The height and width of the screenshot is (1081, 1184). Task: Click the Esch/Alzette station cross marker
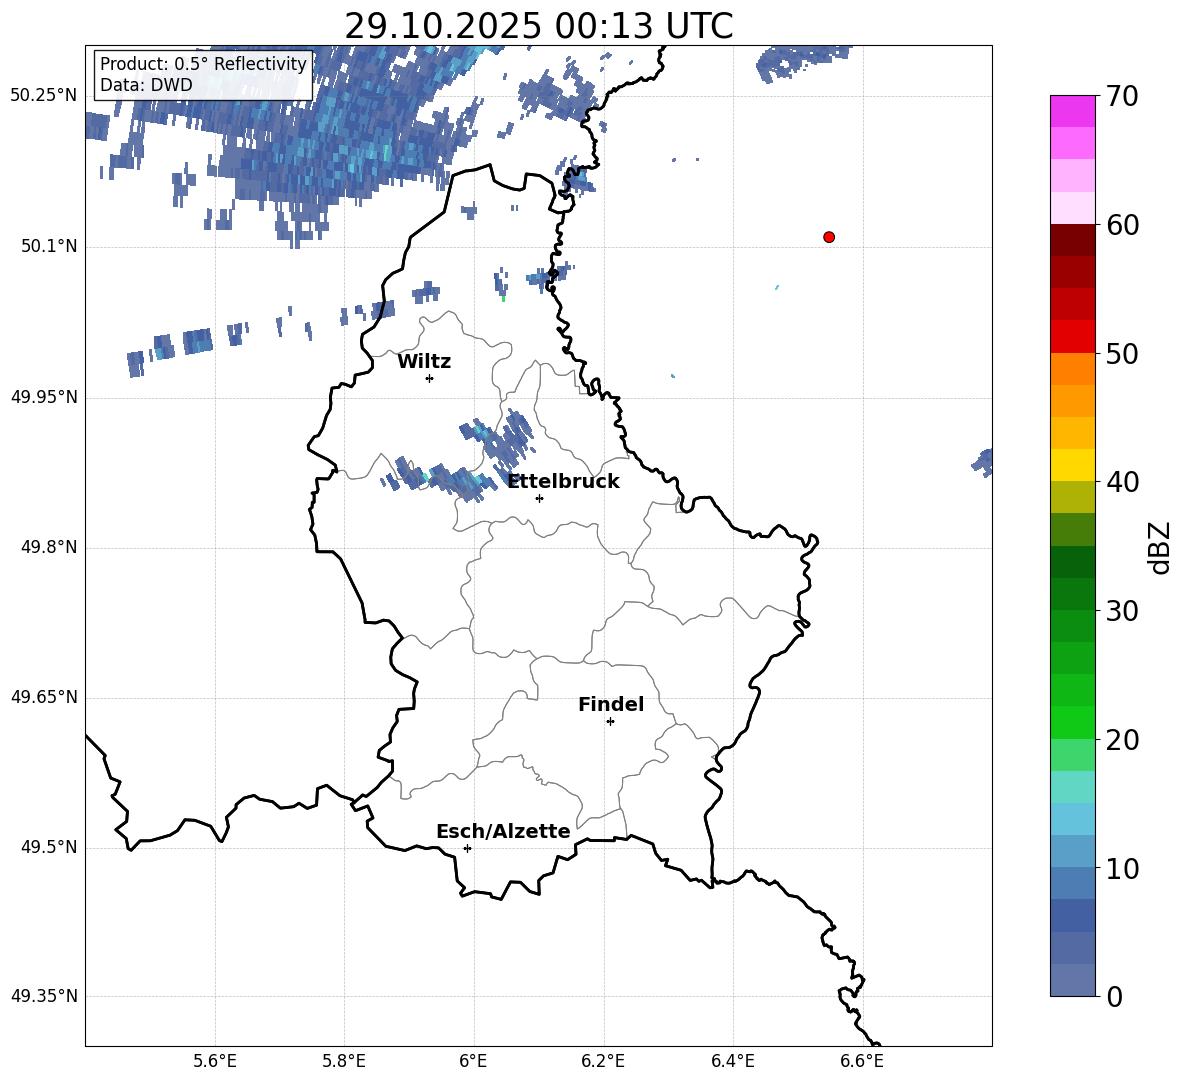tap(467, 848)
